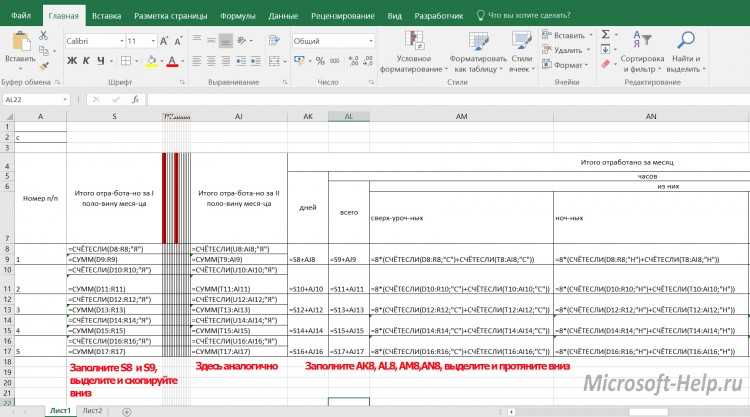The height and width of the screenshot is (417, 750).
Task: Add new sheet with plus icon
Action: click(x=127, y=412)
